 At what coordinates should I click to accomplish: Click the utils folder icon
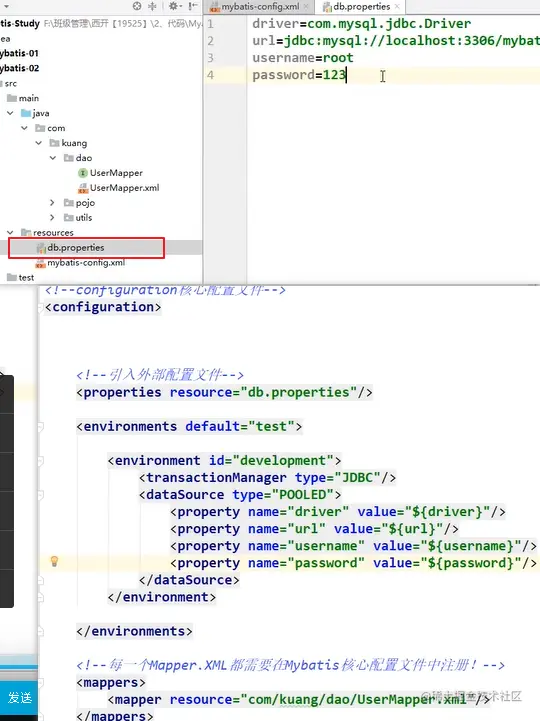click(x=69, y=217)
